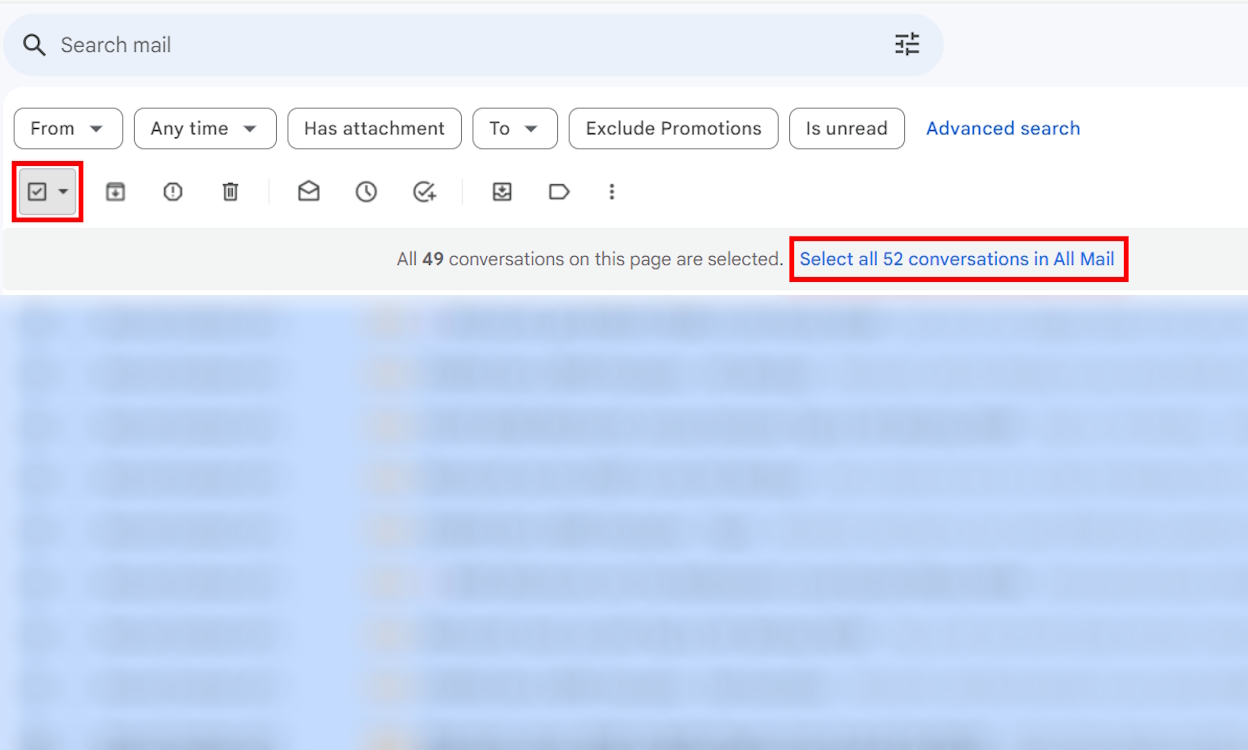The image size is (1248, 750).
Task: Open the three-dot More options menu
Action: coord(612,192)
